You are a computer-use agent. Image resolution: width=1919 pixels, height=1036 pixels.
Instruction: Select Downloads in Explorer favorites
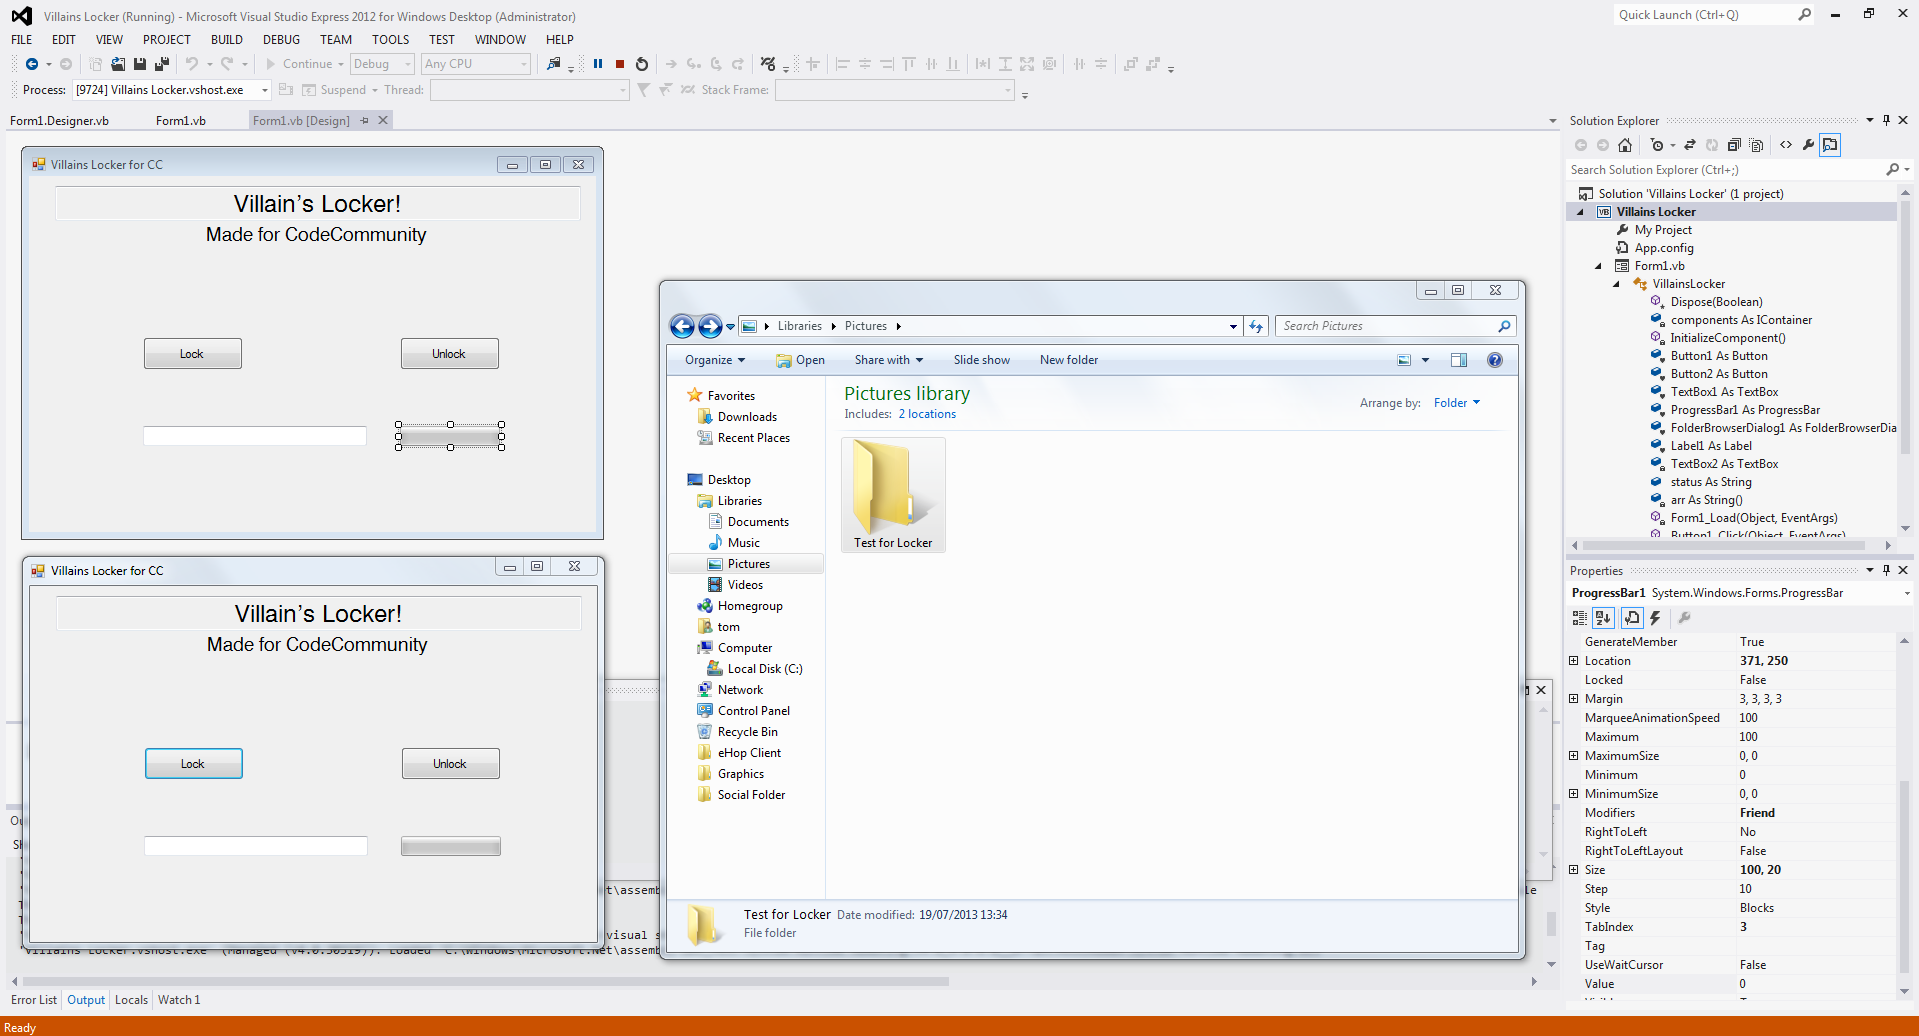(747, 417)
